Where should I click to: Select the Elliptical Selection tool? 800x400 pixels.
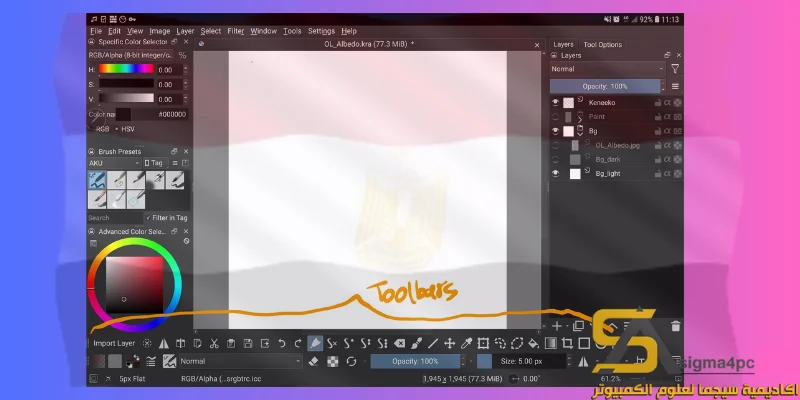(517, 343)
